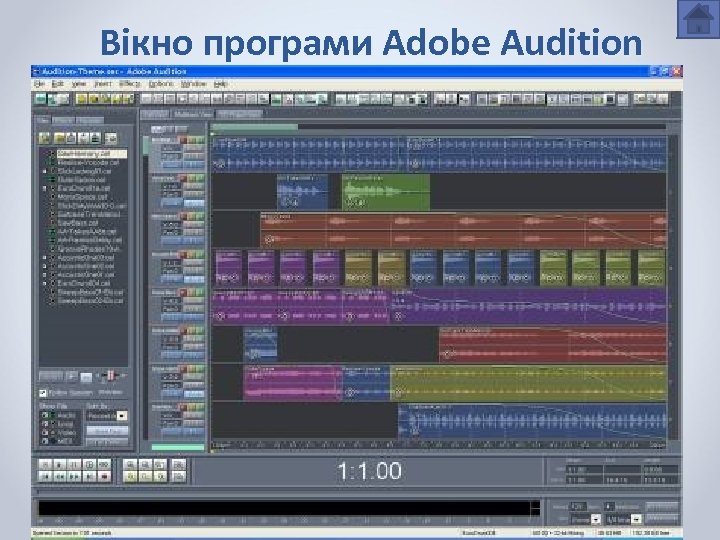The width and height of the screenshot is (720, 540).
Task: Click the Zoom Out Horizontally icon
Action: click(145, 464)
